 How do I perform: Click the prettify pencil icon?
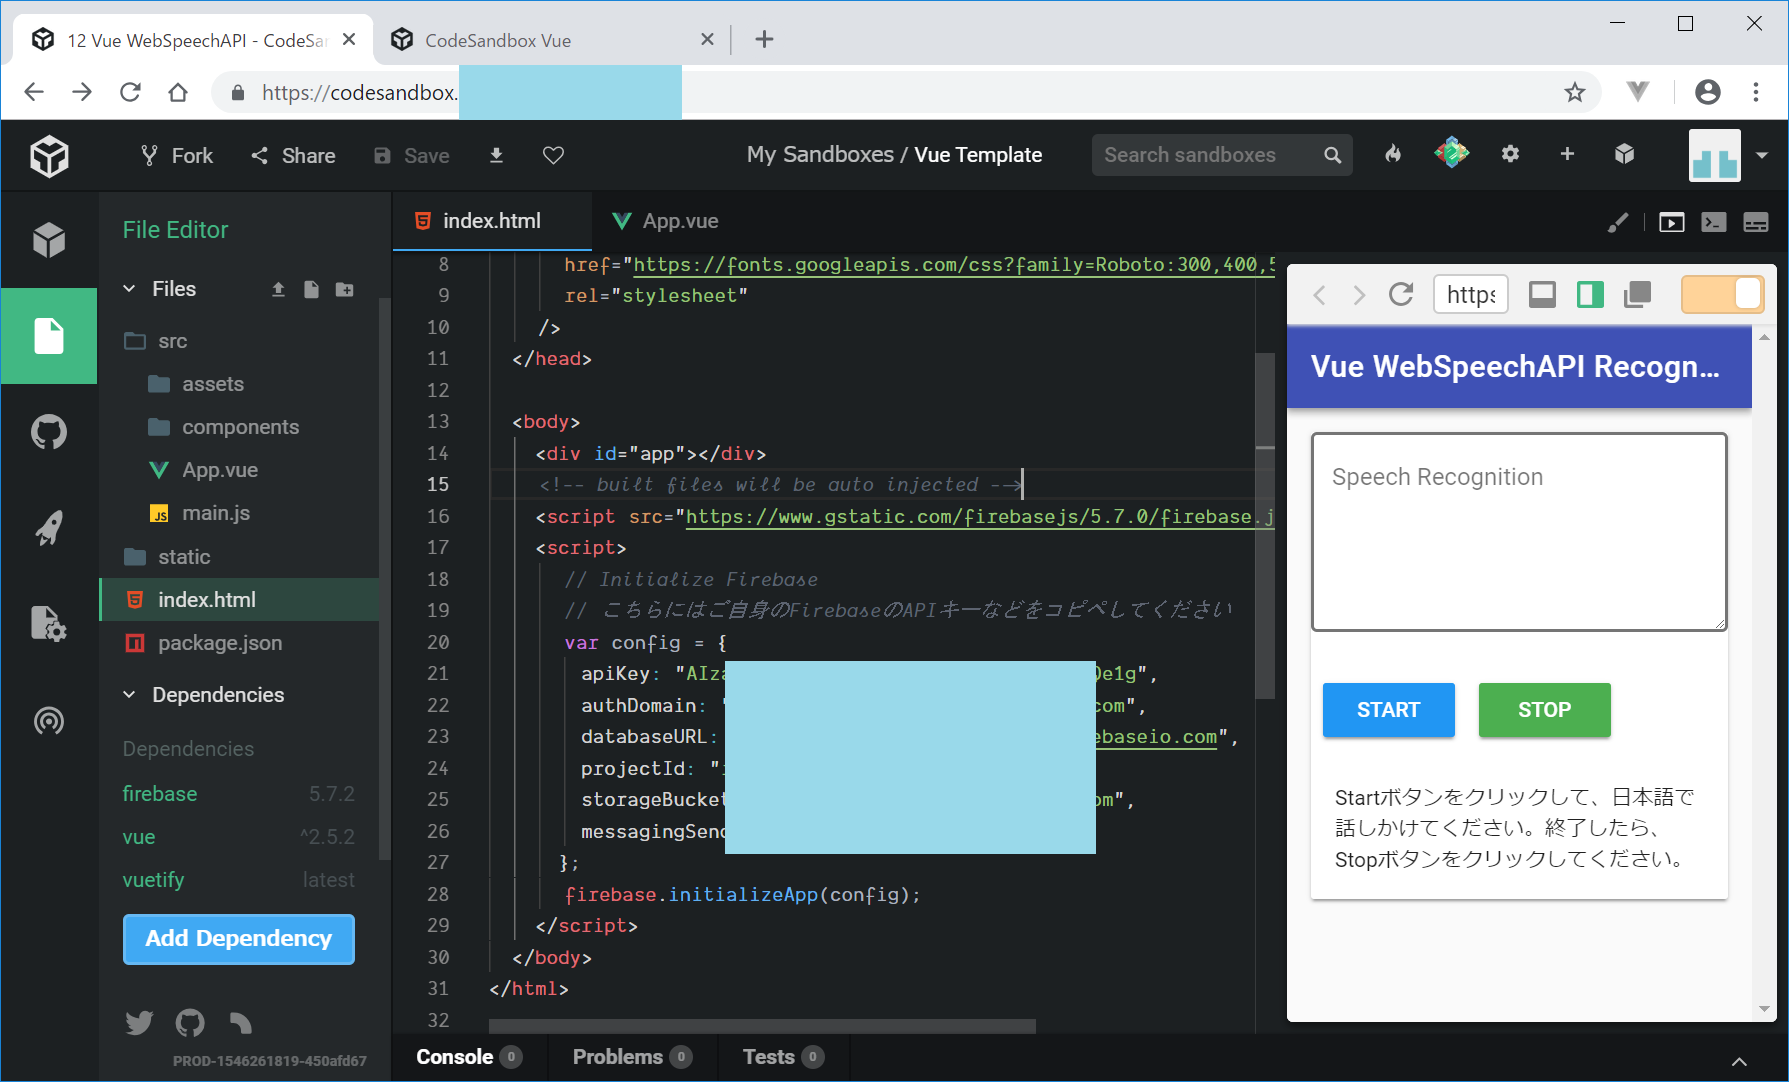1618,222
